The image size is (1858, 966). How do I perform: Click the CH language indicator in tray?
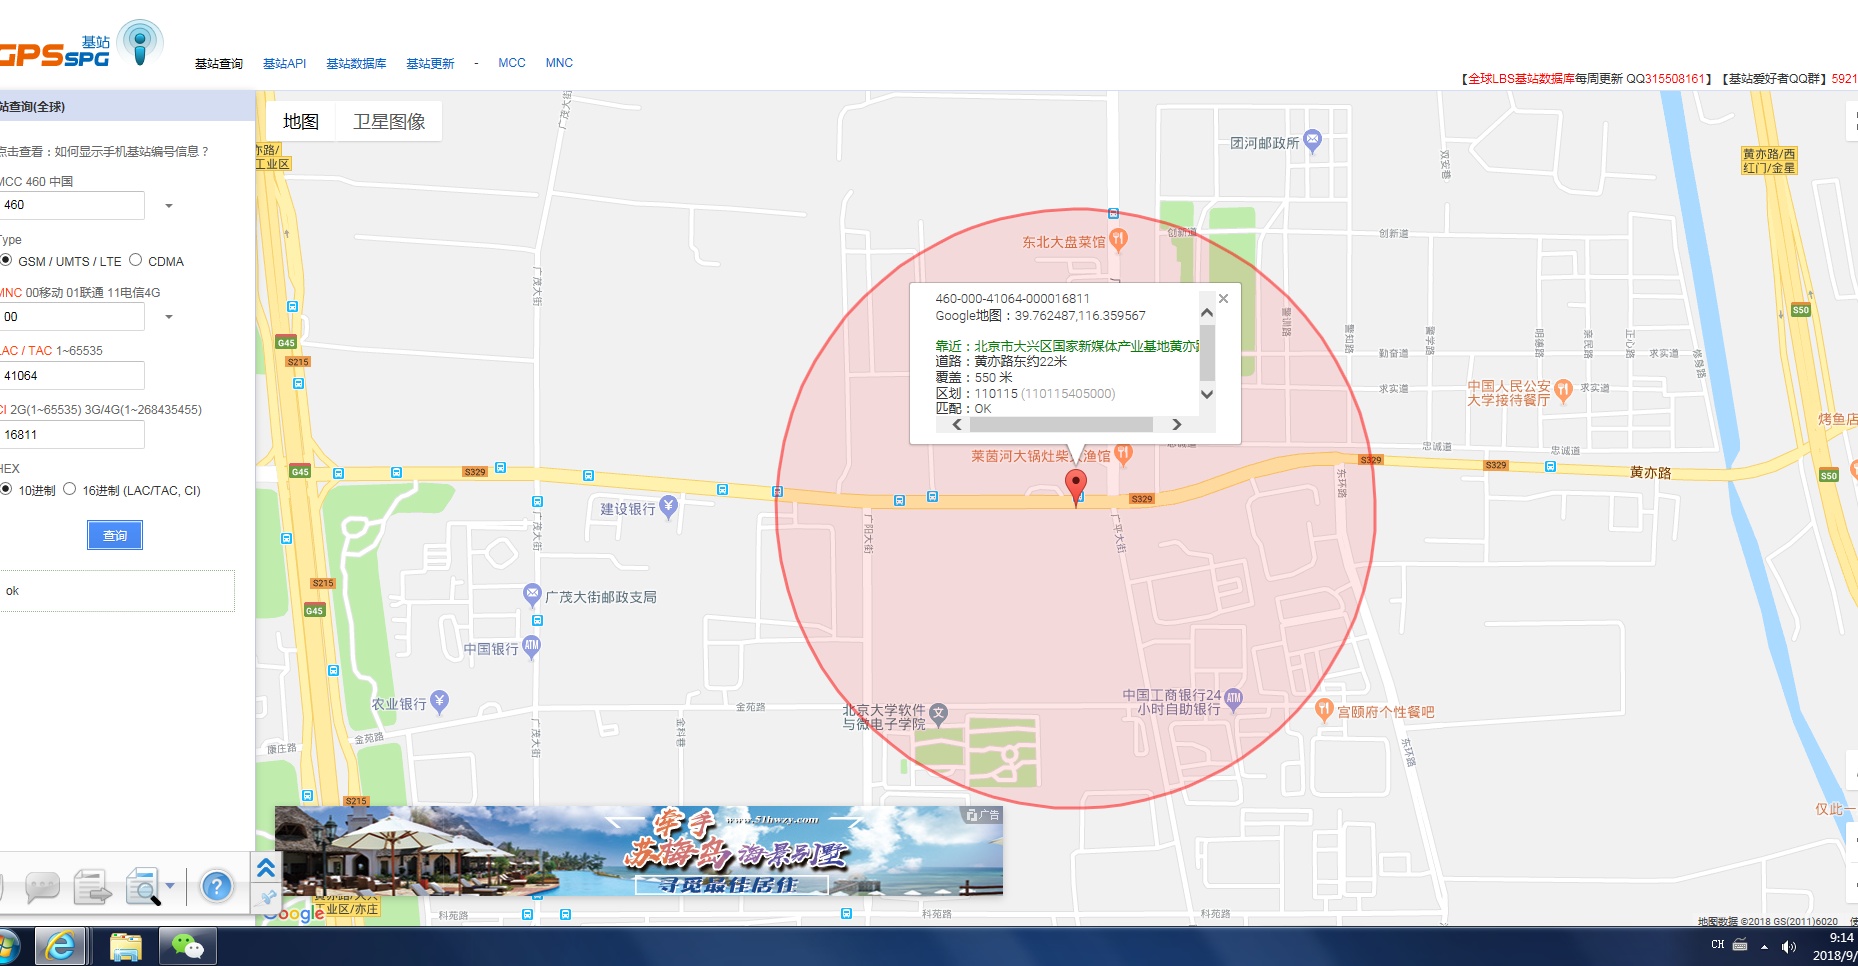pyautogui.click(x=1717, y=945)
